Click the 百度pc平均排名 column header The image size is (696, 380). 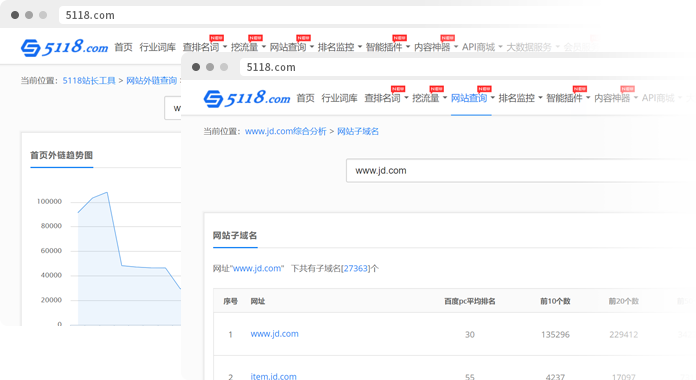(470, 301)
